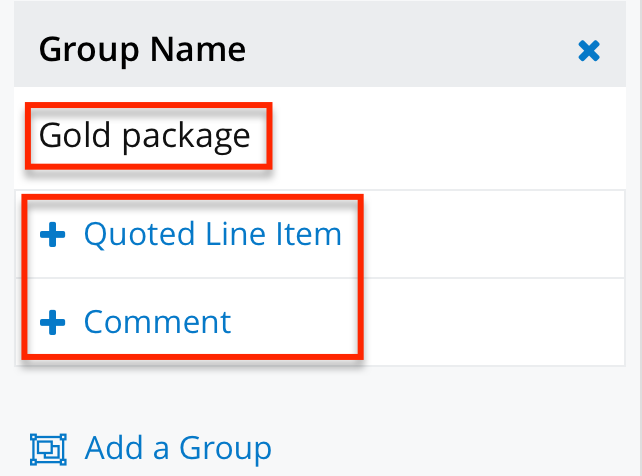
Task: Click blank area right of Gold package text
Action: (x=450, y=134)
